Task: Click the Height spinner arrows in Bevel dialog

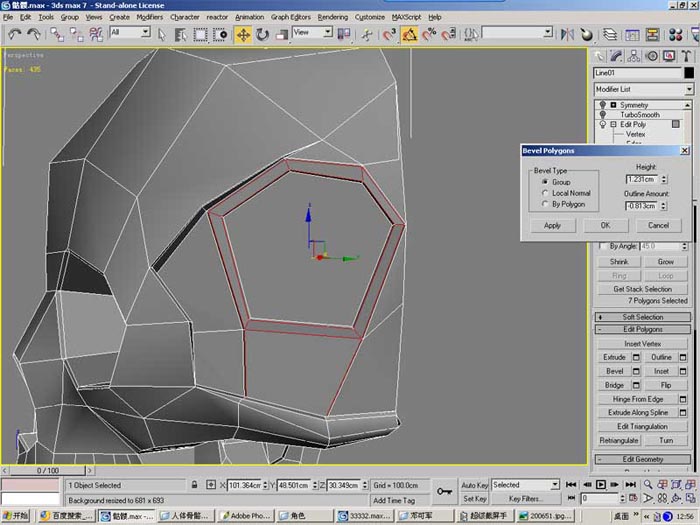Action: (664, 179)
